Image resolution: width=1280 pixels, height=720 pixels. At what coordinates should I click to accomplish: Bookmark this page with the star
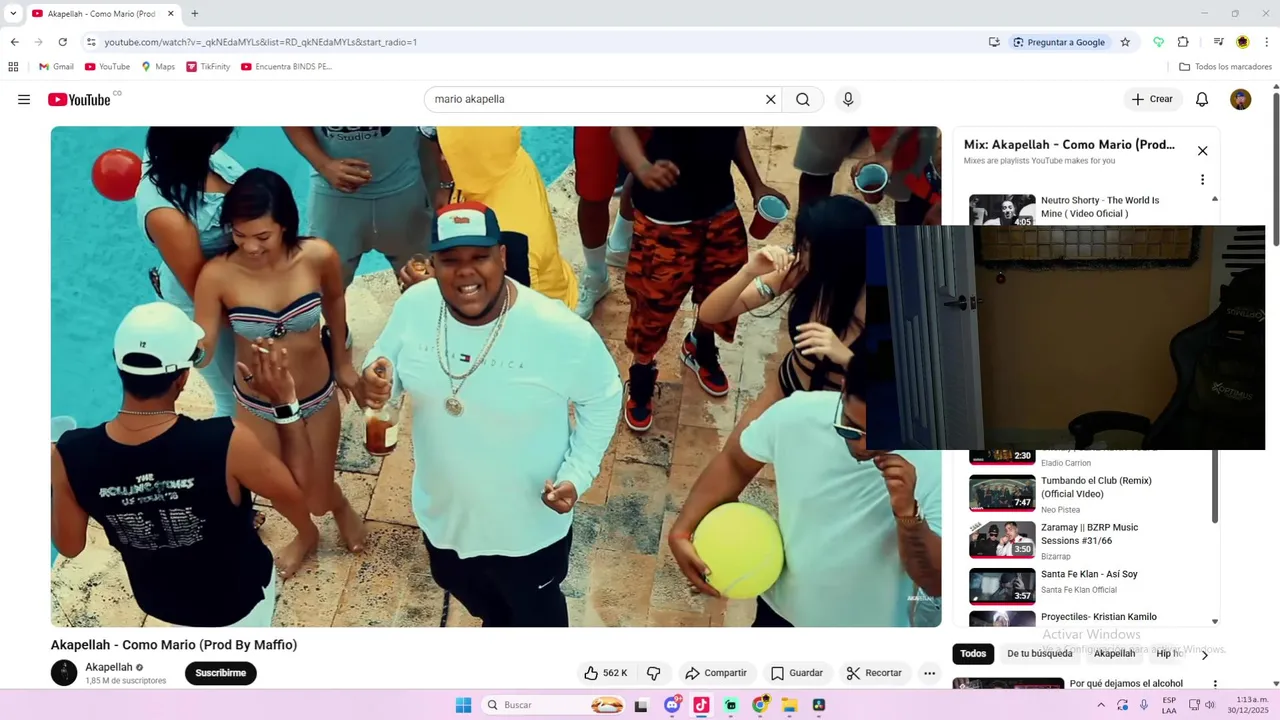pos(1125,42)
